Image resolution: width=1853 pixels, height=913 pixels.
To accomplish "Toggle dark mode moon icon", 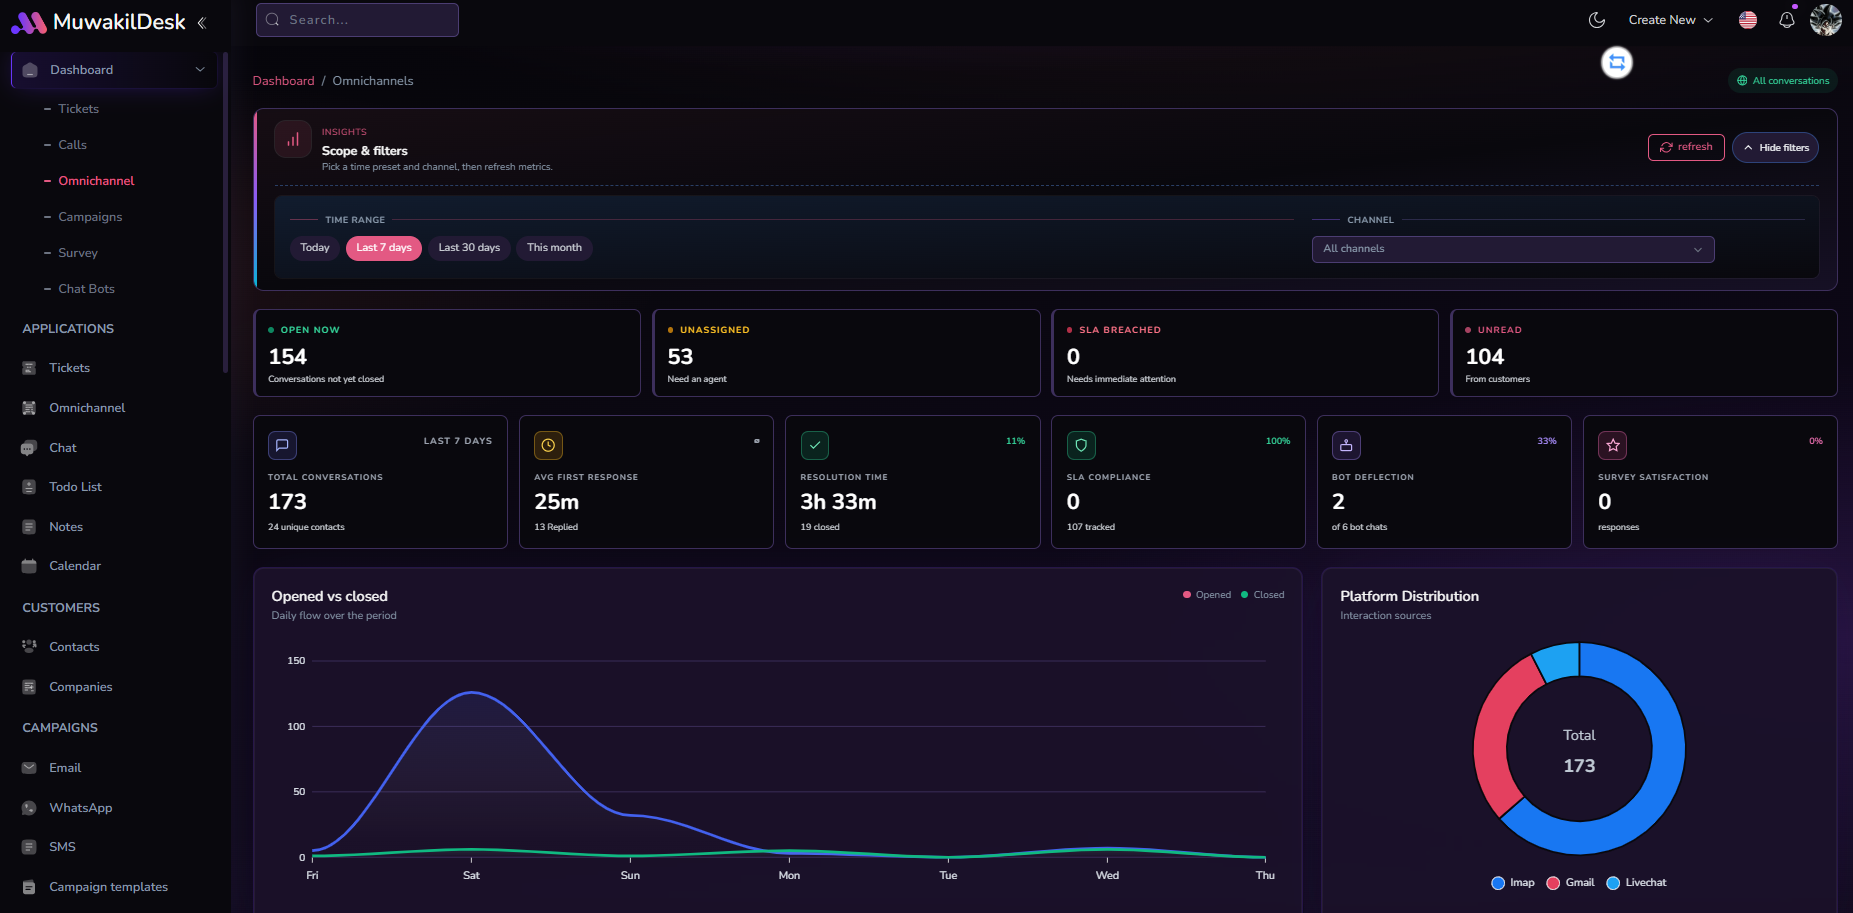I will 1597,20.
